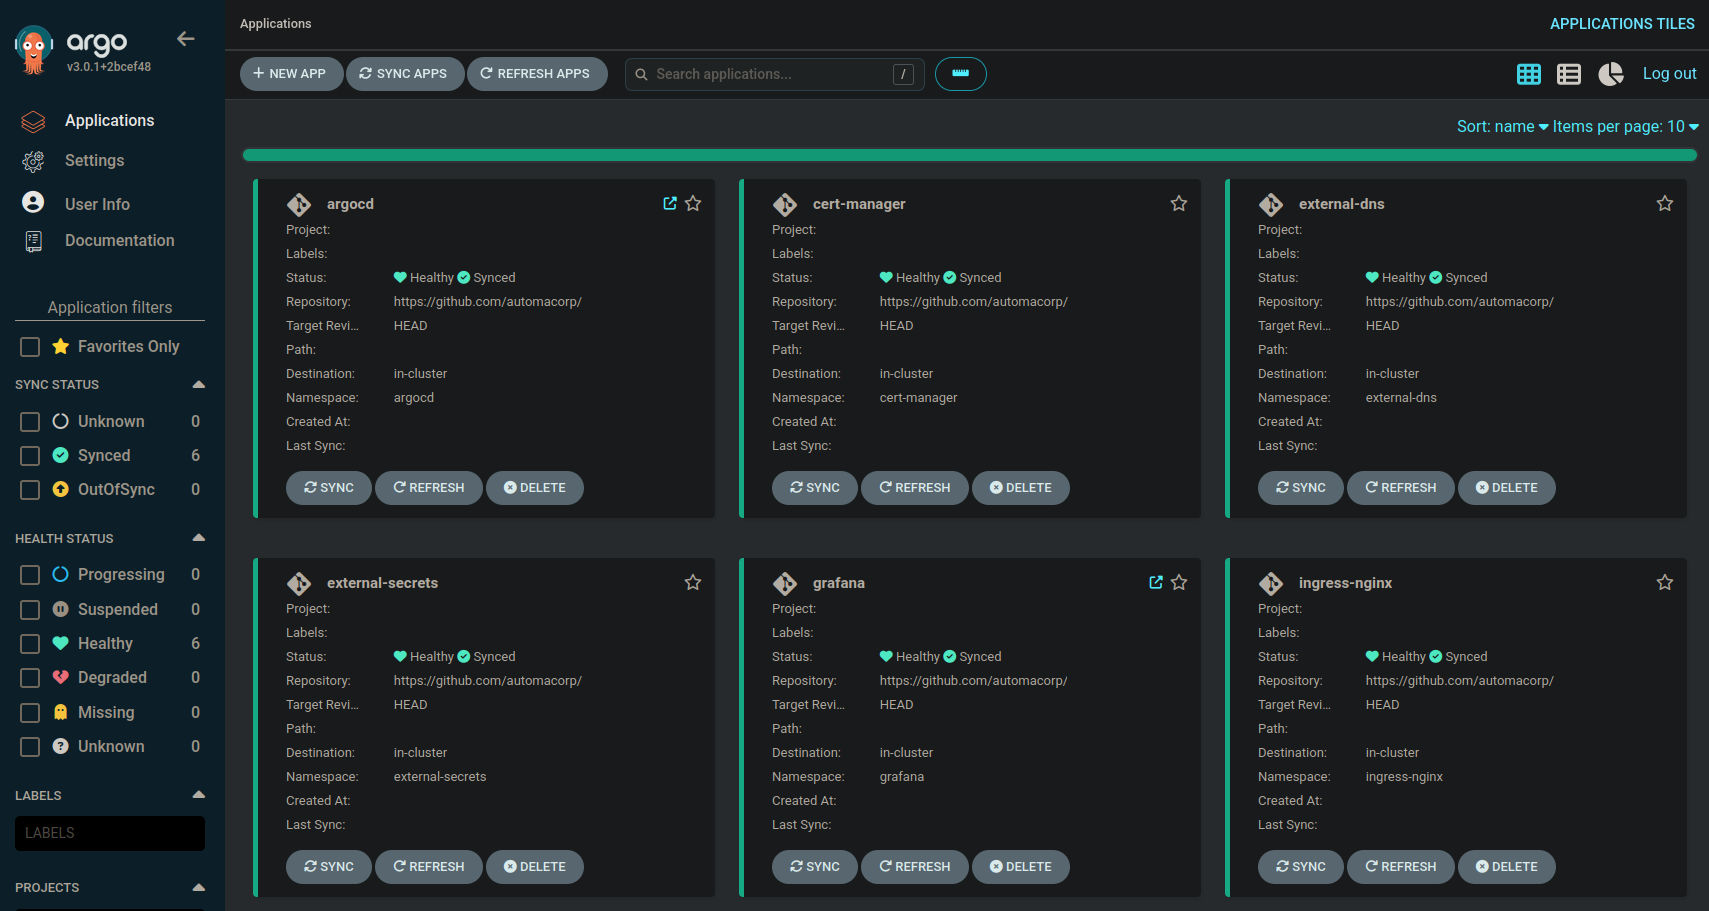Toggle the resource name display pill button
The image size is (1709, 911).
961,74
